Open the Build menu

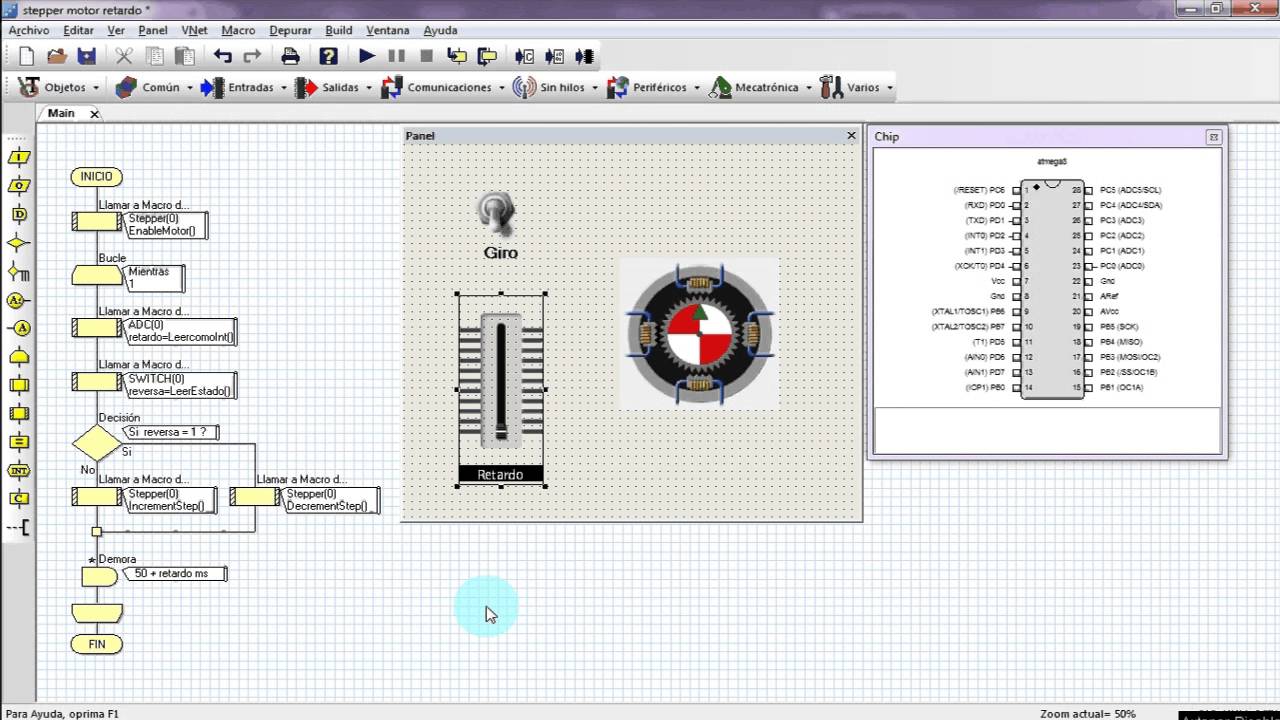339,31
